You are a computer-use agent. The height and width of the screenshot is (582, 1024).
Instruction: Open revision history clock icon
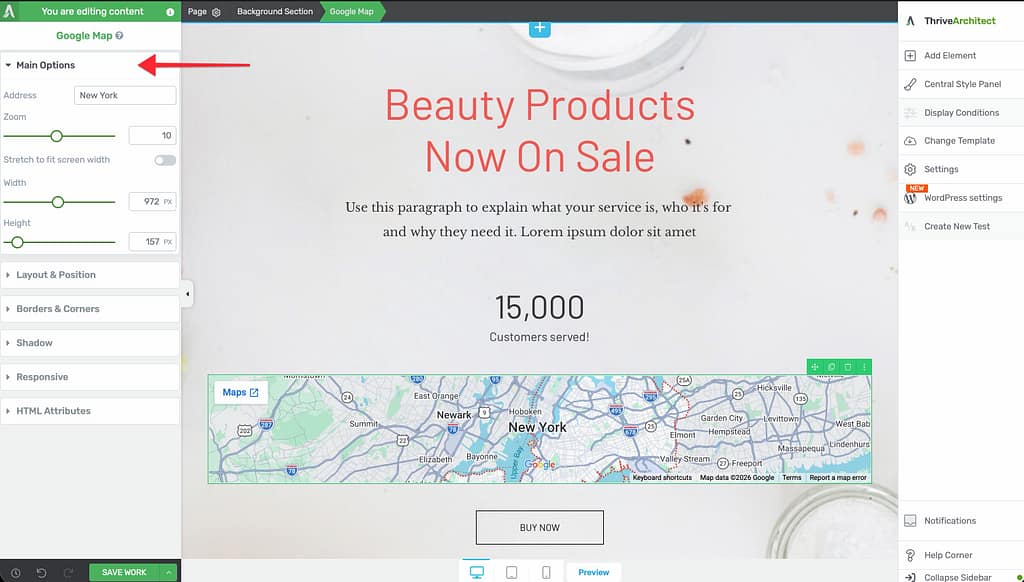[x=15, y=572]
